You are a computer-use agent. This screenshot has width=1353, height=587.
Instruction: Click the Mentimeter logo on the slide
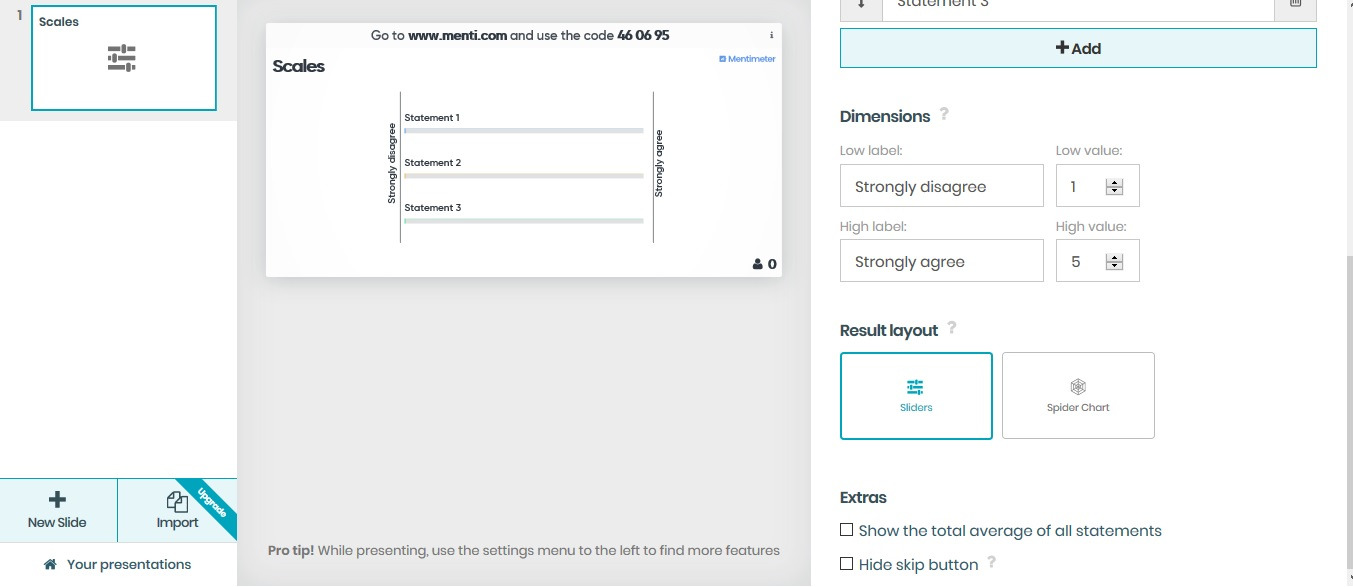747,59
